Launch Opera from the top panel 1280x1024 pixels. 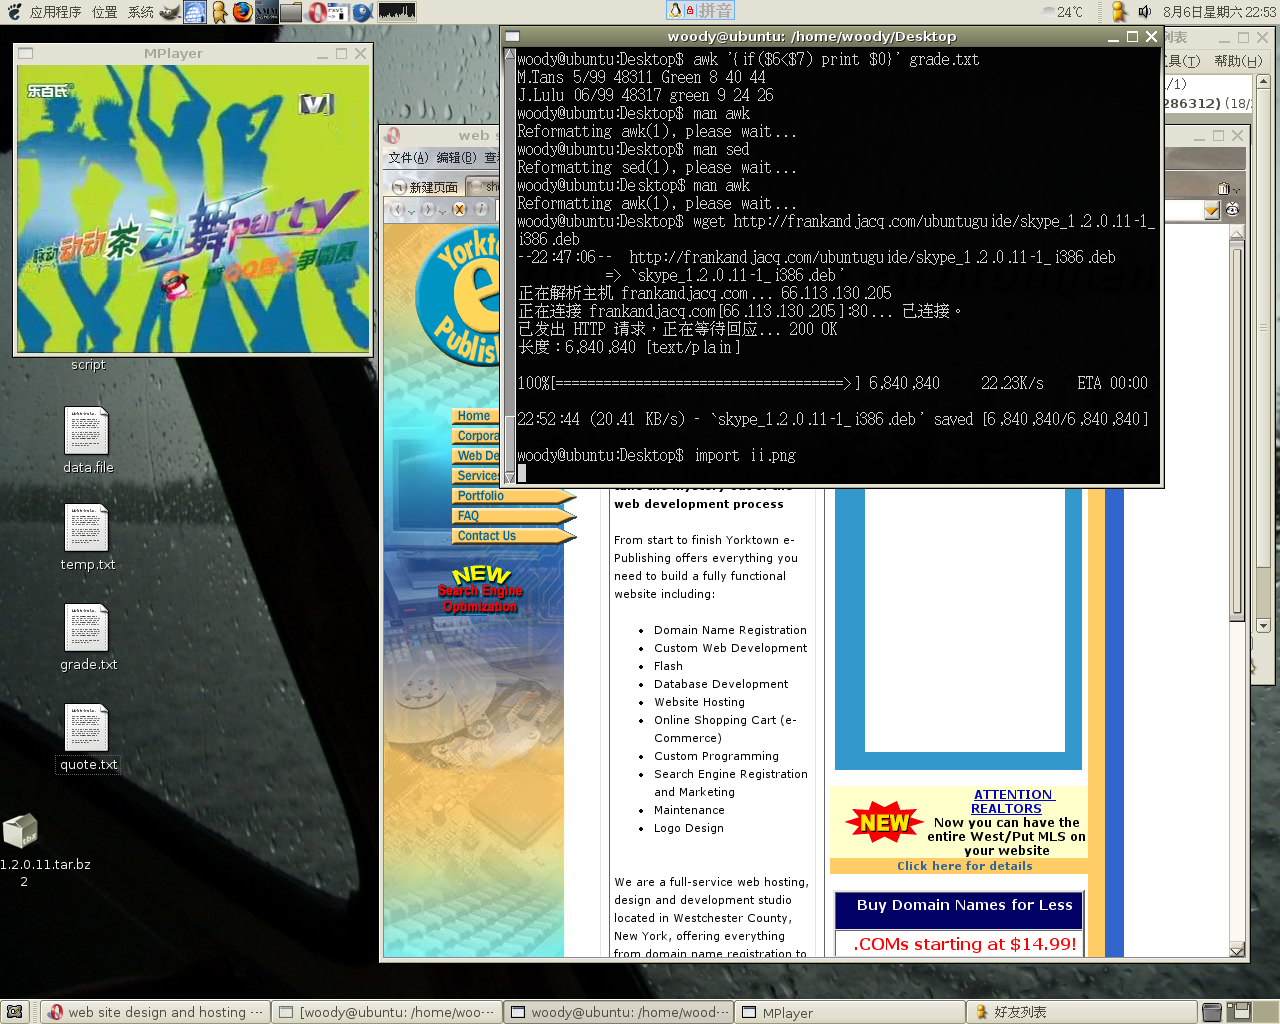[x=315, y=12]
